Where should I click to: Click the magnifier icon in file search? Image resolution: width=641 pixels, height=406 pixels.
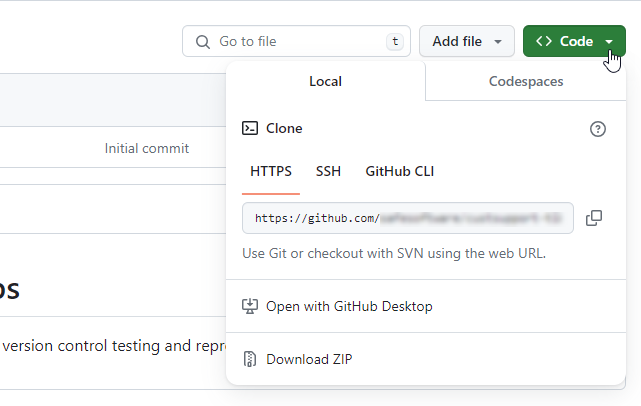pyautogui.click(x=203, y=42)
